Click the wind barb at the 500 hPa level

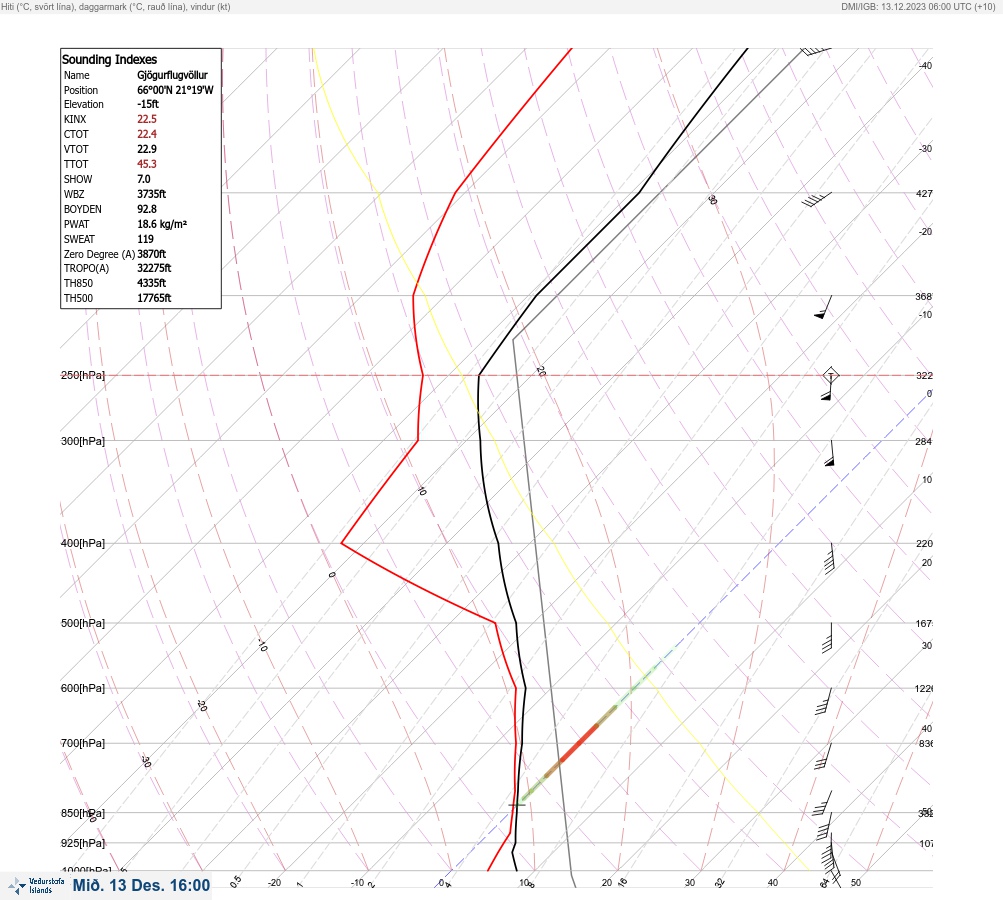point(828,638)
